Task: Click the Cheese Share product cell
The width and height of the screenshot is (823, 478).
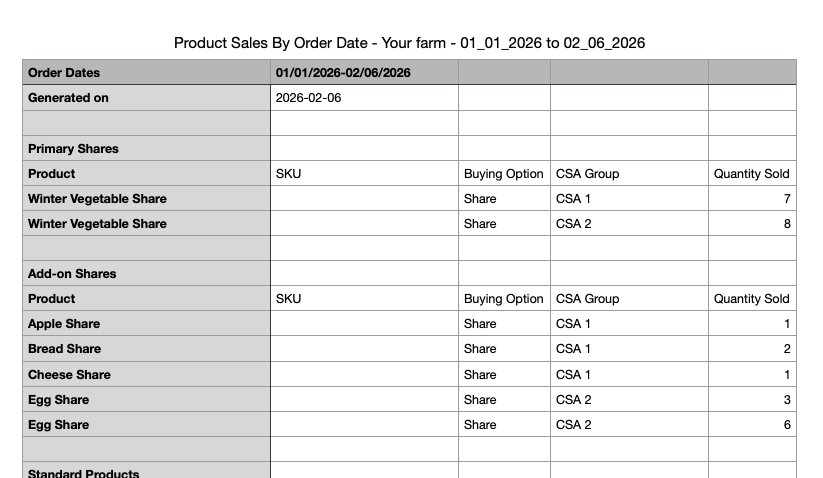Action: (x=69, y=375)
